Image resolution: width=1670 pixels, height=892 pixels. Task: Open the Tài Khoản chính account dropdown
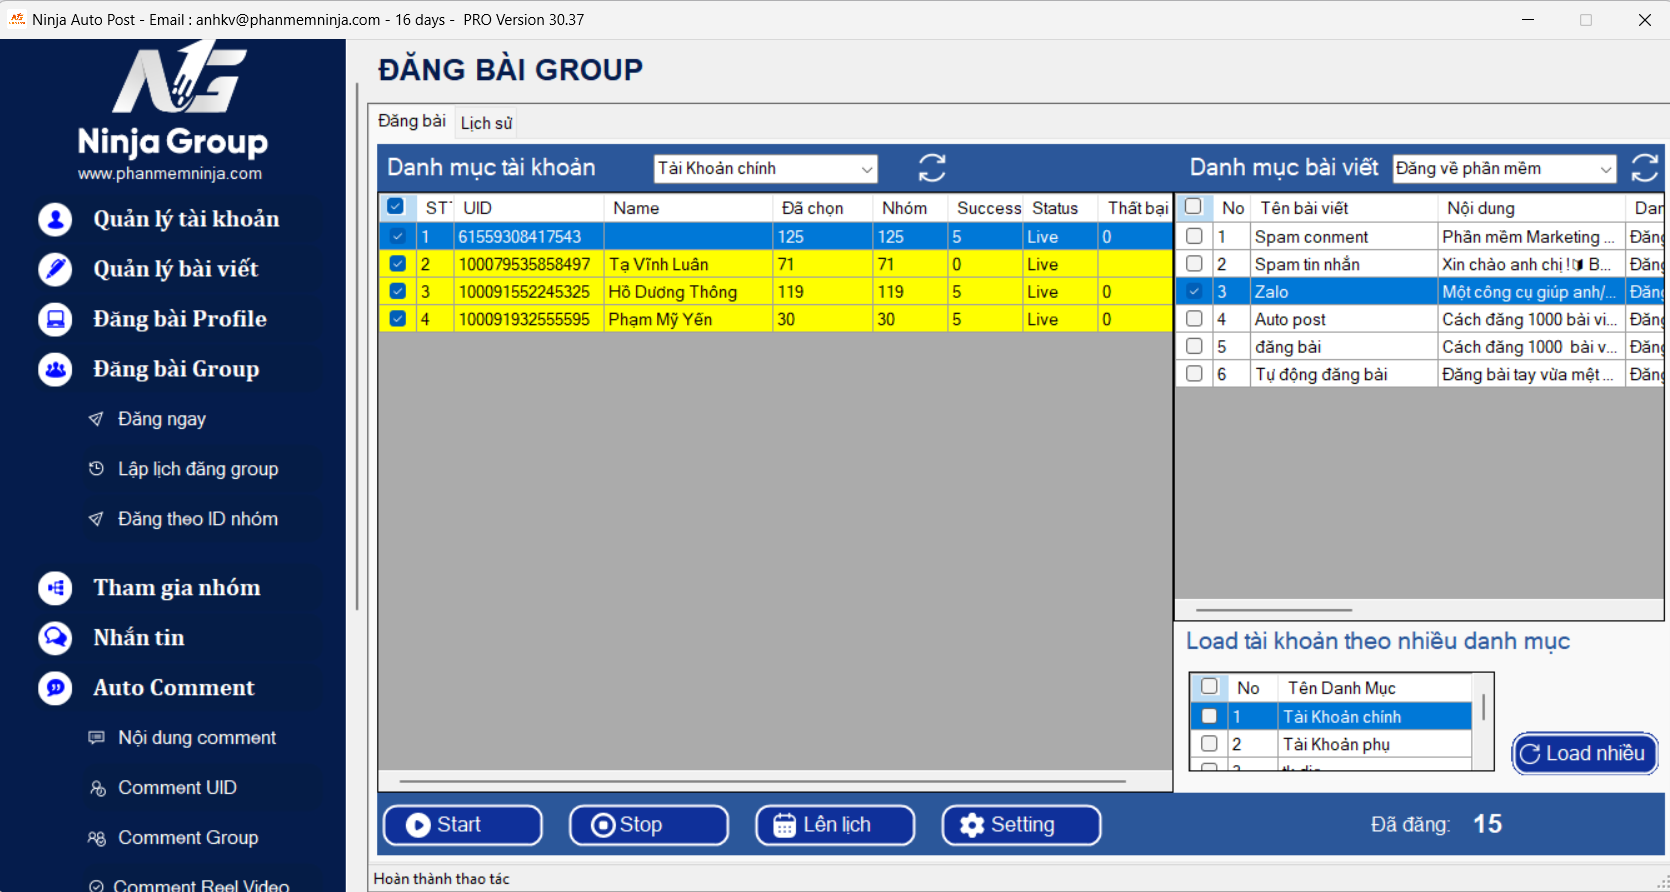pyautogui.click(x=766, y=169)
